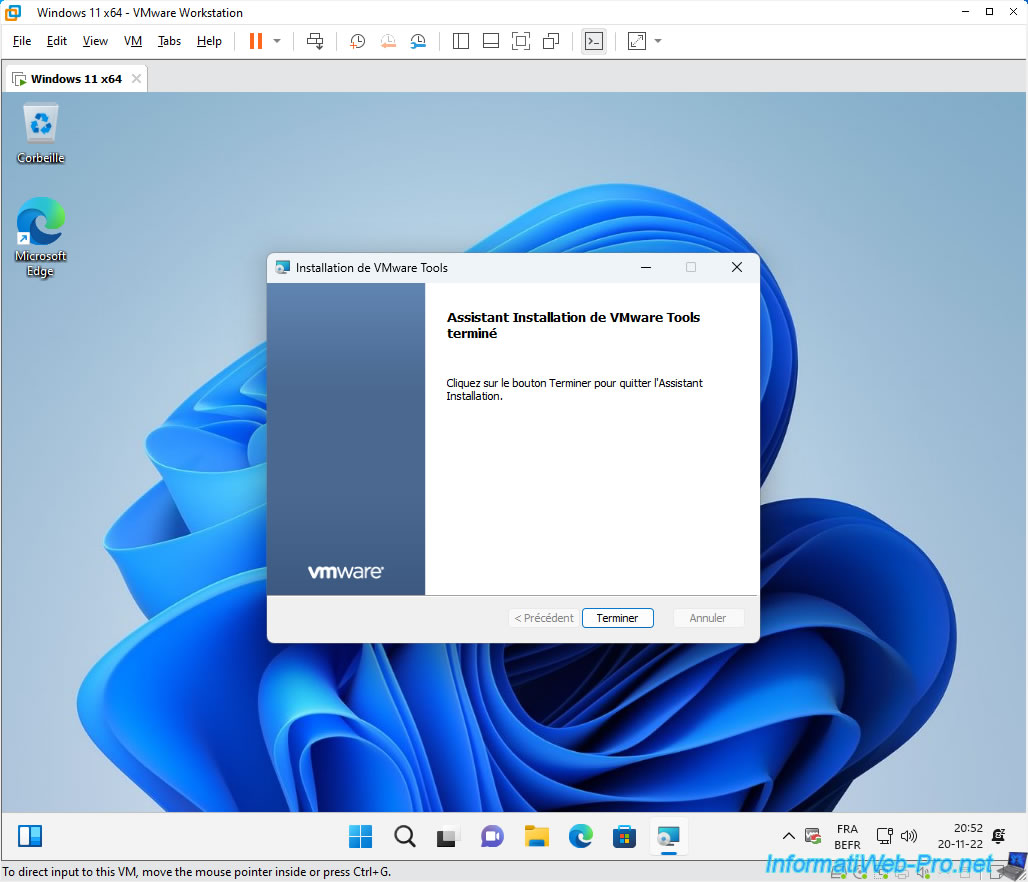Enter full screen mode icon
The image size is (1028, 882).
tap(520, 41)
